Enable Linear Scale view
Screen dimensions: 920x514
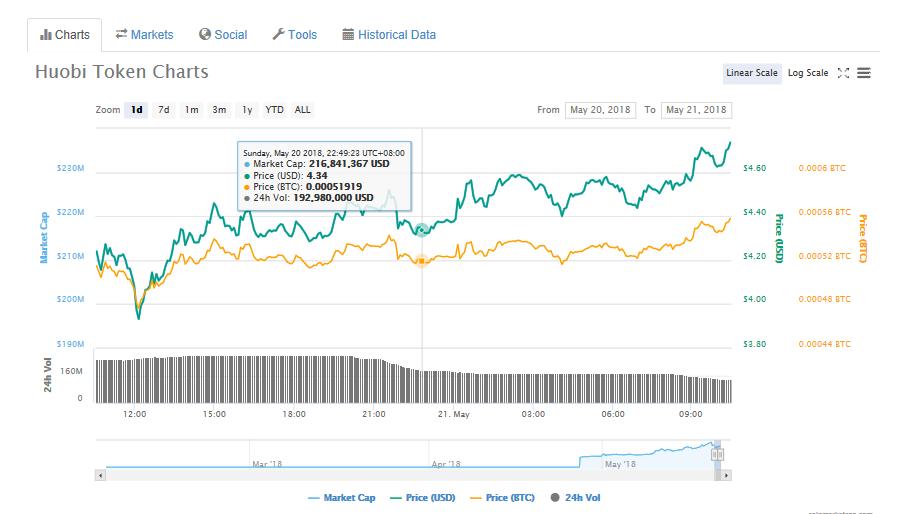point(751,73)
